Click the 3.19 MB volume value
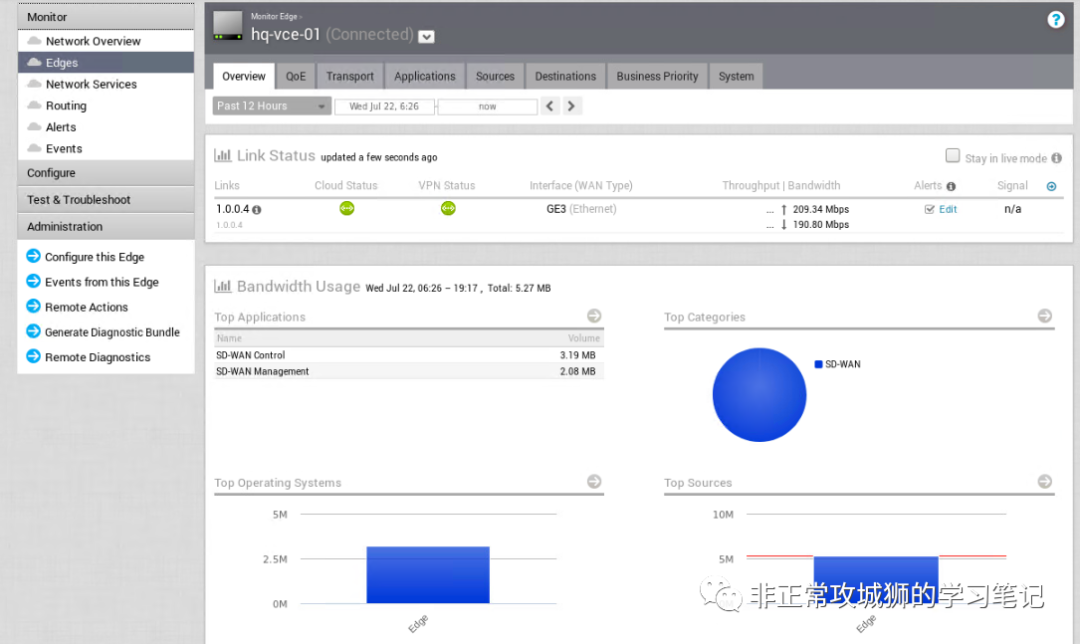The image size is (1080, 644). pos(577,355)
